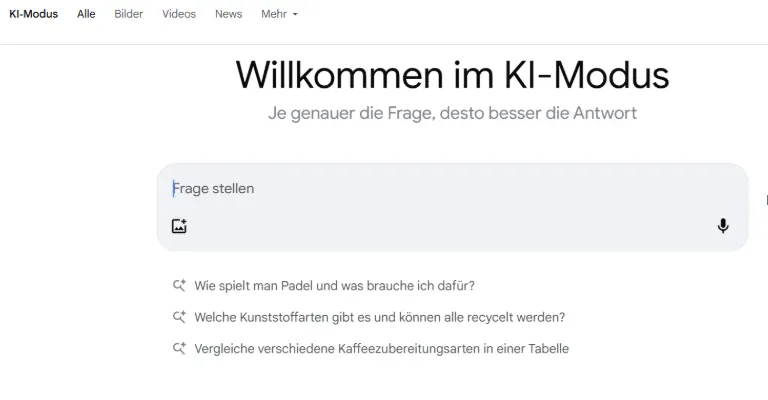This screenshot has height=400, width=768.
Task: Go to the Videos tab
Action: 179,14
